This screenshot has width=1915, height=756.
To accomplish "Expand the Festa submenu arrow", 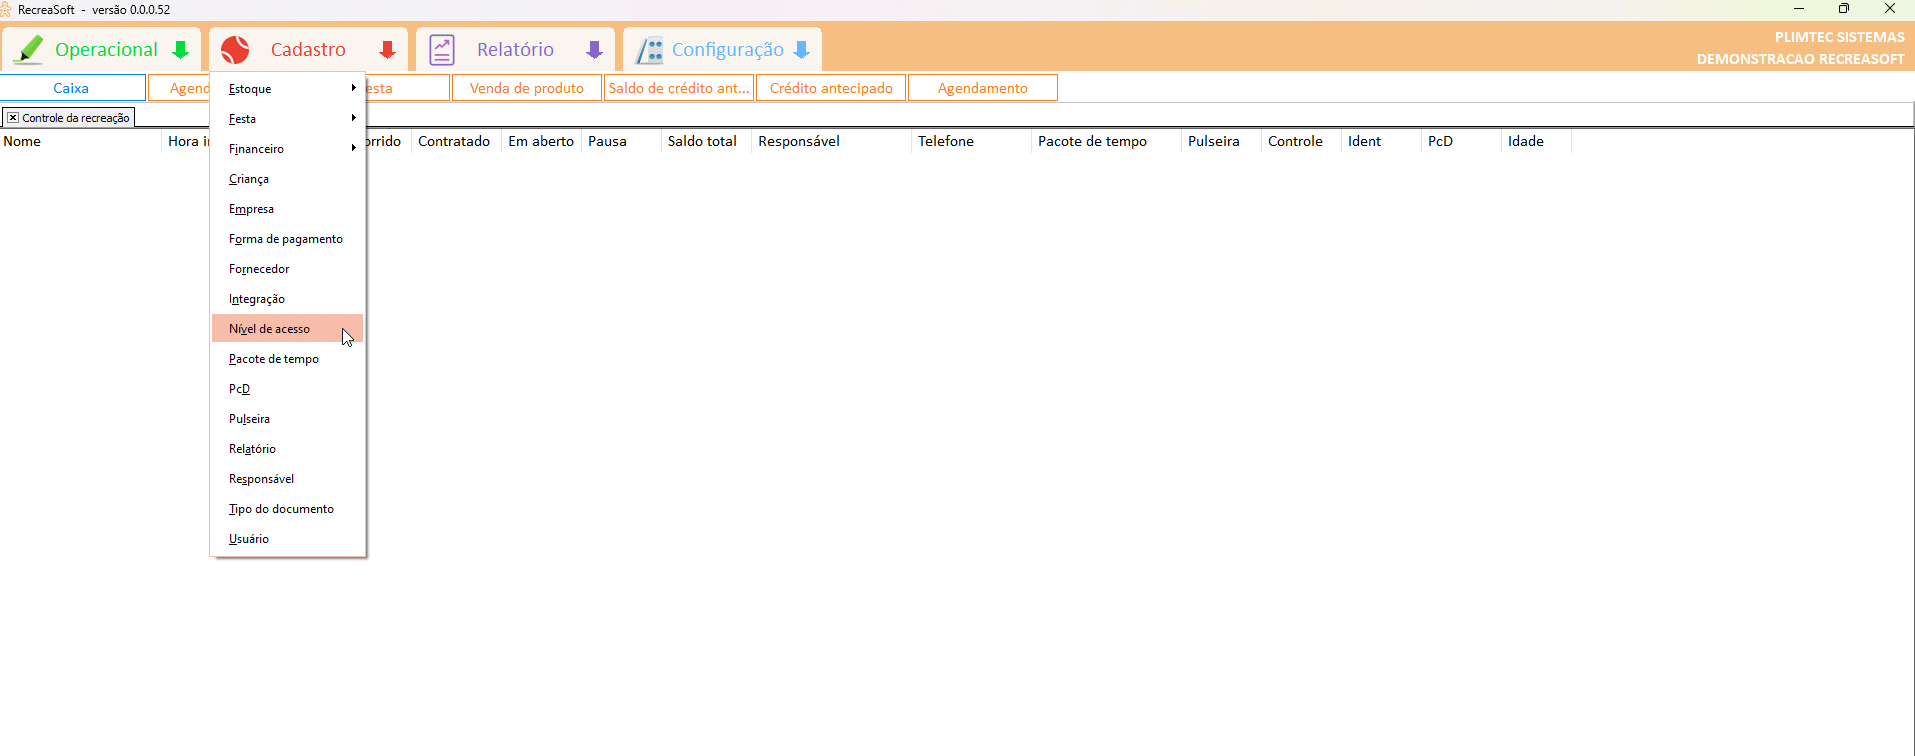I will click(x=354, y=118).
